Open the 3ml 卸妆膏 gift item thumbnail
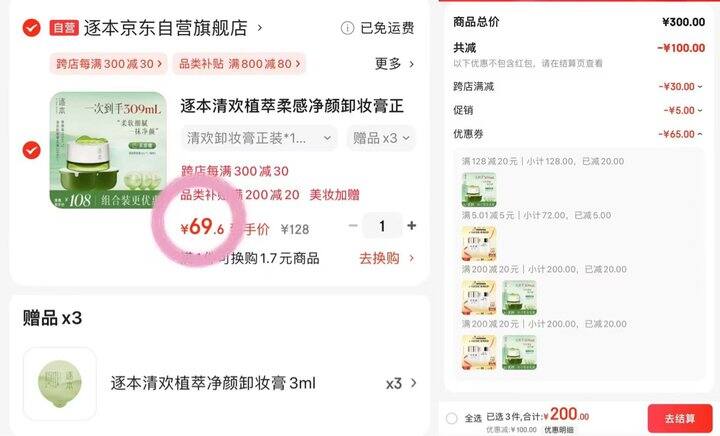This screenshot has width=720, height=436. (x=60, y=384)
